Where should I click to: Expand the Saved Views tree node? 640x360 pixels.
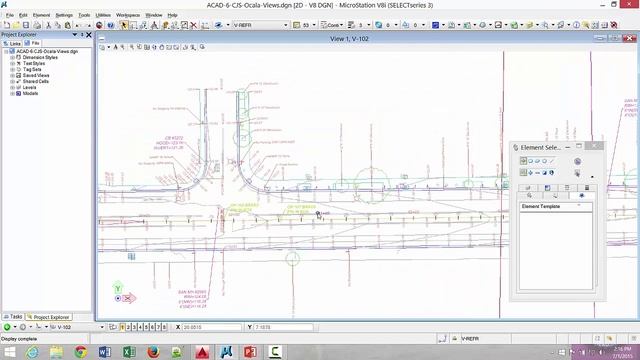pyautogui.click(x=12, y=76)
